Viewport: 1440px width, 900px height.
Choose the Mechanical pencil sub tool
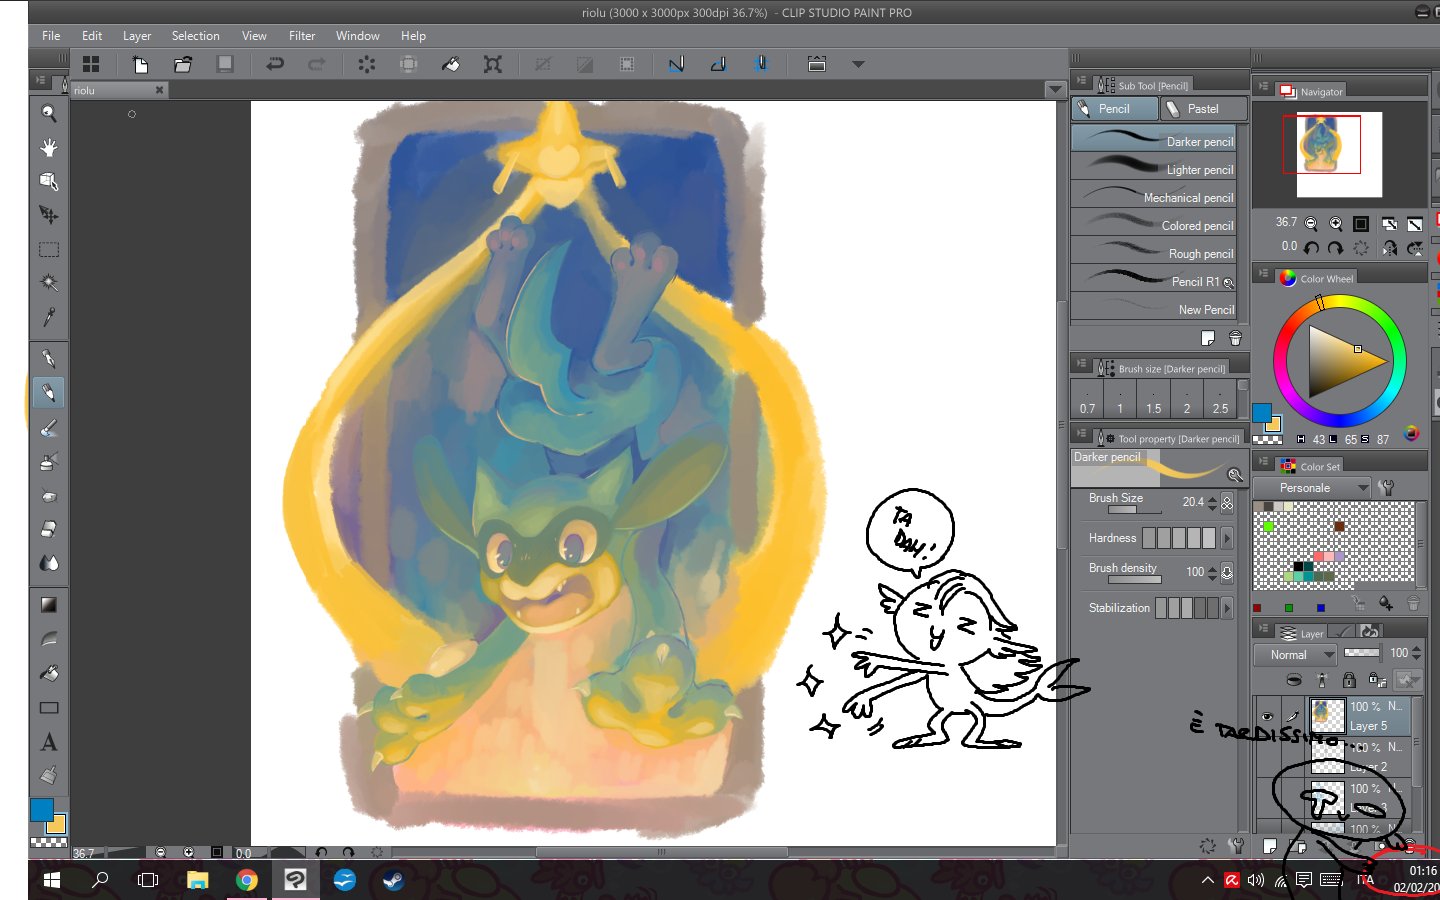click(x=1153, y=194)
